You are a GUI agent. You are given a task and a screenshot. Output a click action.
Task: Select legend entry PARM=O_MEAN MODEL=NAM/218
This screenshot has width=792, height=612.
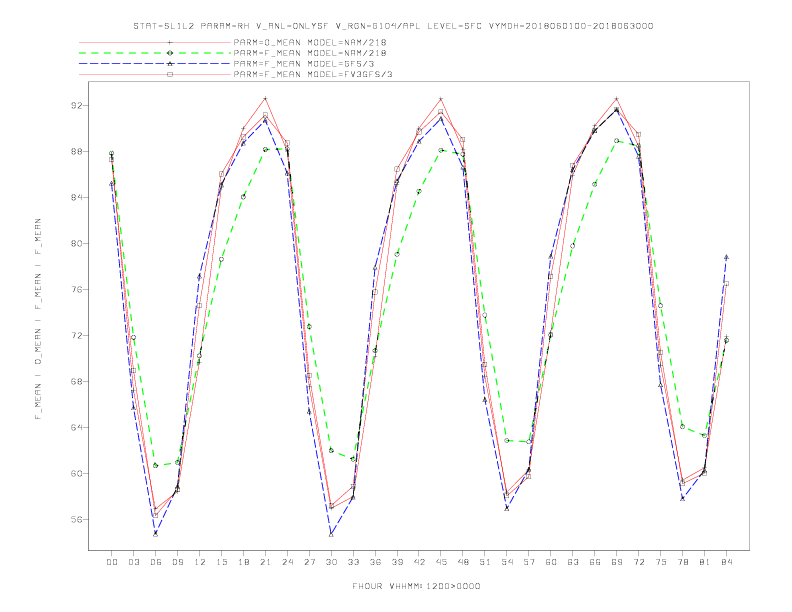[310, 42]
